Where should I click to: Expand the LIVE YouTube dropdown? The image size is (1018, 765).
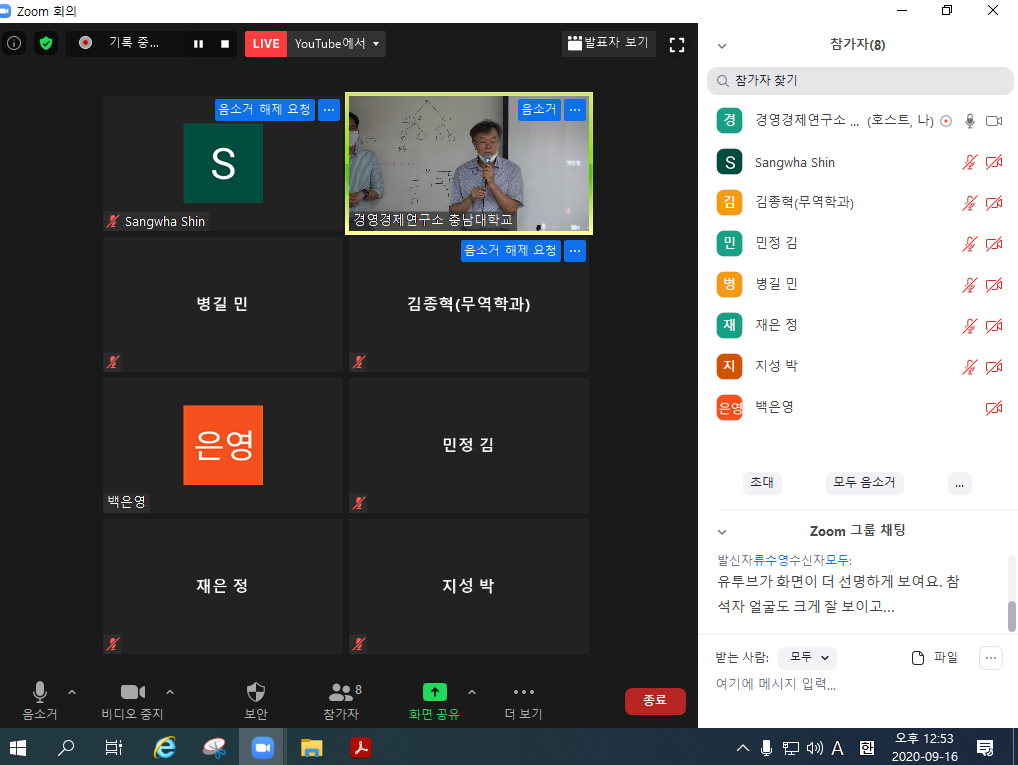pyautogui.click(x=375, y=44)
